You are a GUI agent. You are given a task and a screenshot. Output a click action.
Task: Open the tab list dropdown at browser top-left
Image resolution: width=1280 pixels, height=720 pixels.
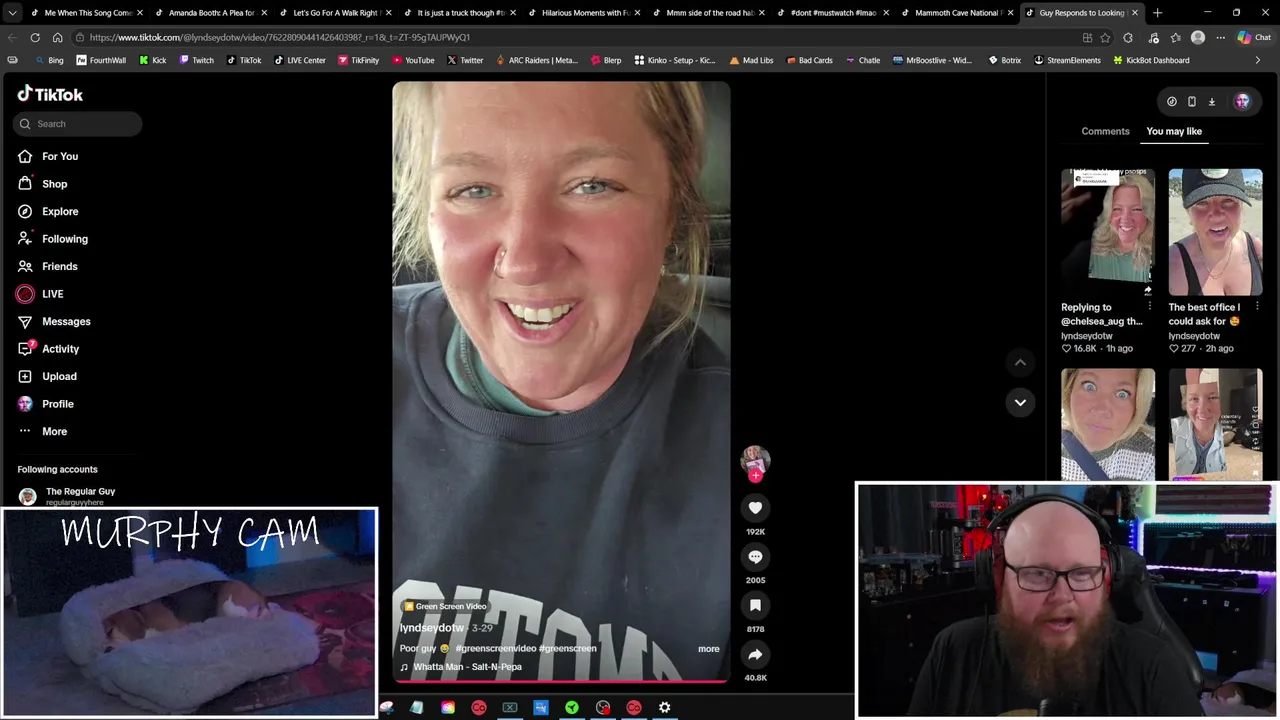tap(12, 13)
